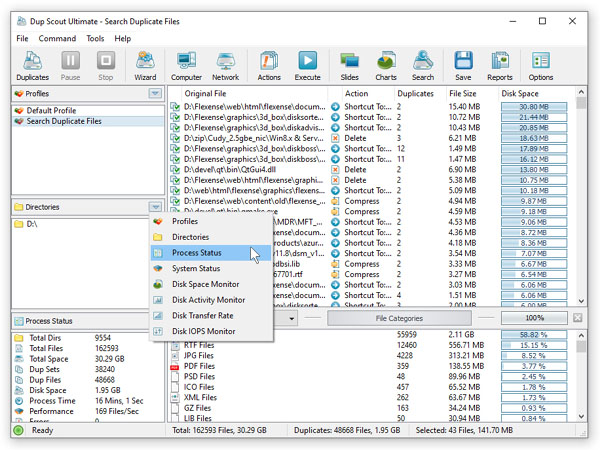This screenshot has height=450, width=600.
Task: Open the Actions tool
Action: pyautogui.click(x=269, y=66)
